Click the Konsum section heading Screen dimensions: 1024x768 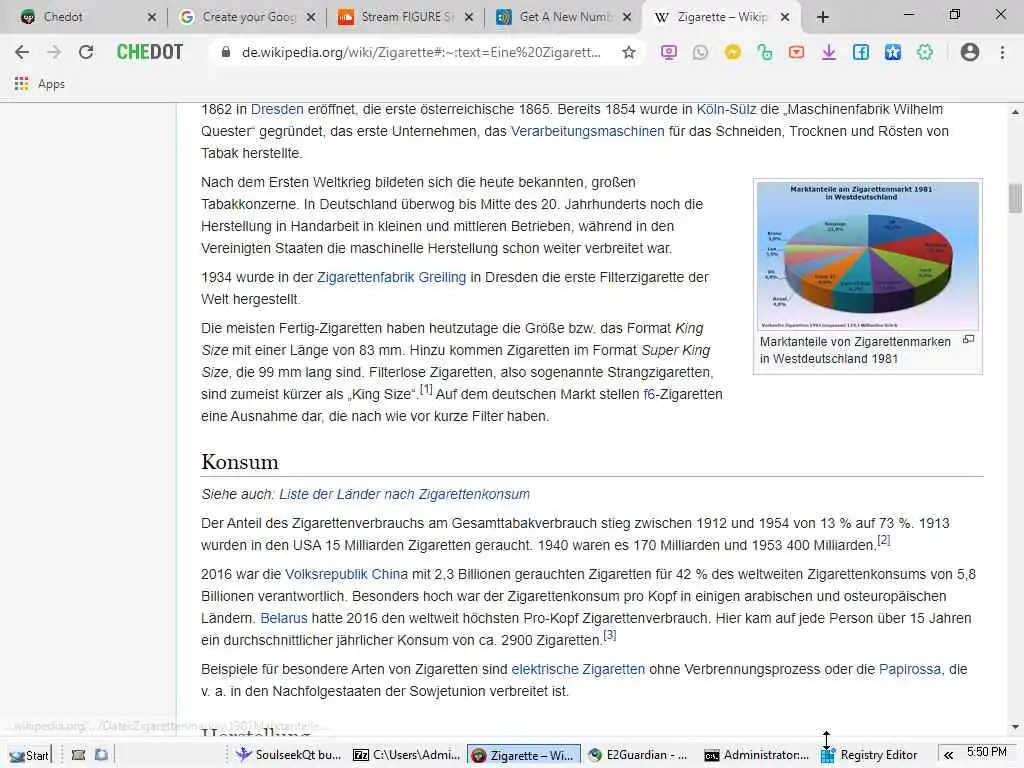pyautogui.click(x=240, y=462)
